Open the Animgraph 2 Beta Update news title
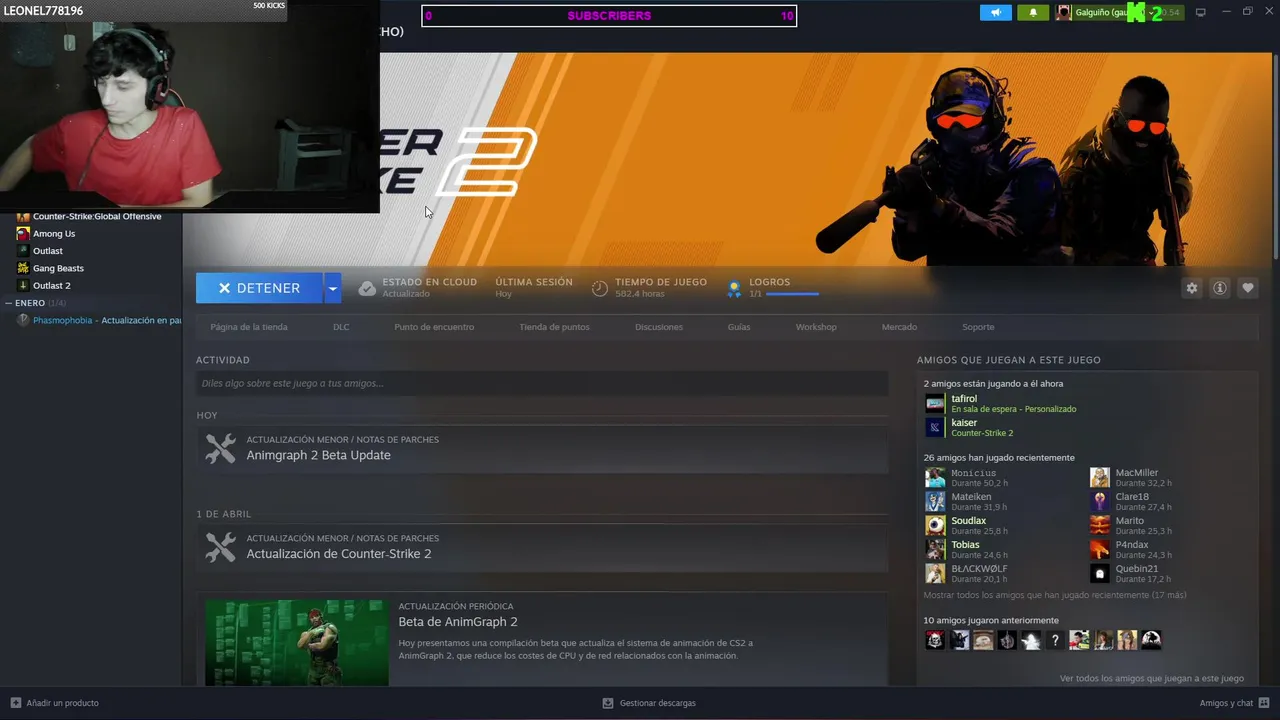 coord(319,455)
